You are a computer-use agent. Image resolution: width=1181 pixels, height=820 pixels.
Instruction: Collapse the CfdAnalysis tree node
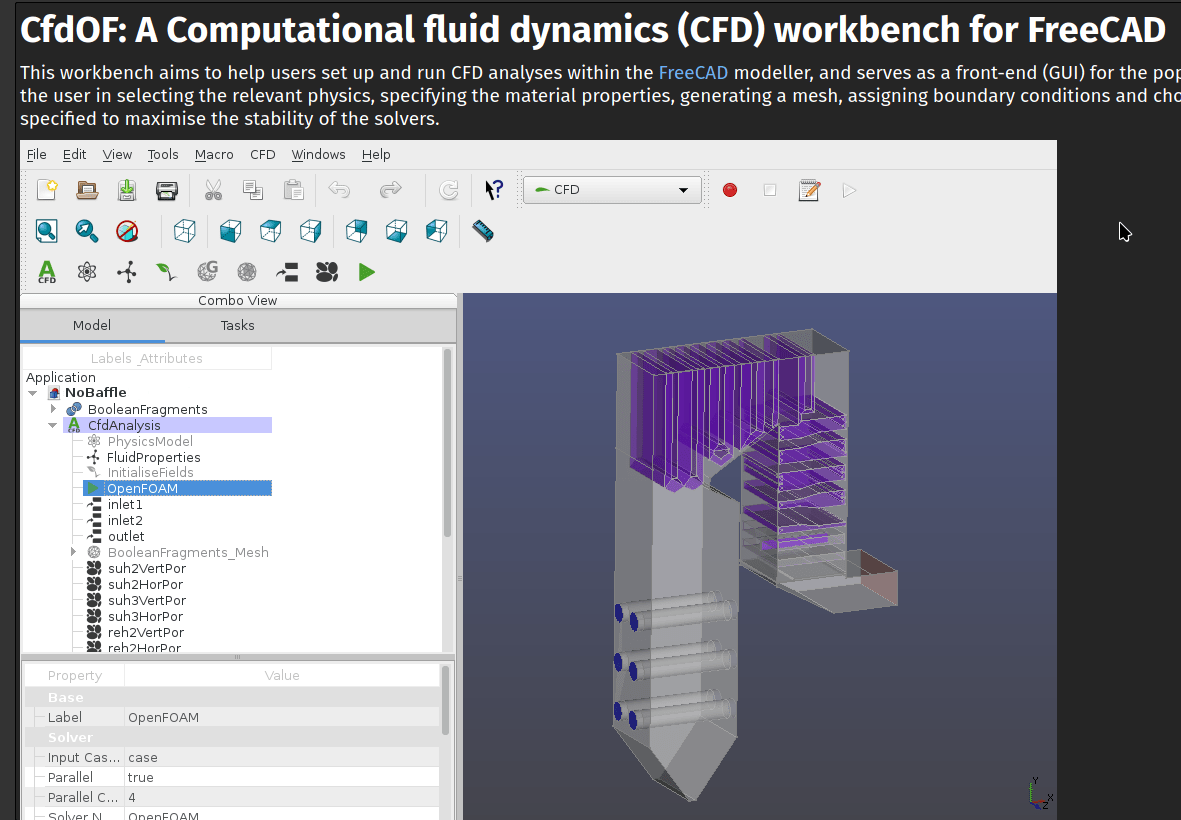pos(53,425)
